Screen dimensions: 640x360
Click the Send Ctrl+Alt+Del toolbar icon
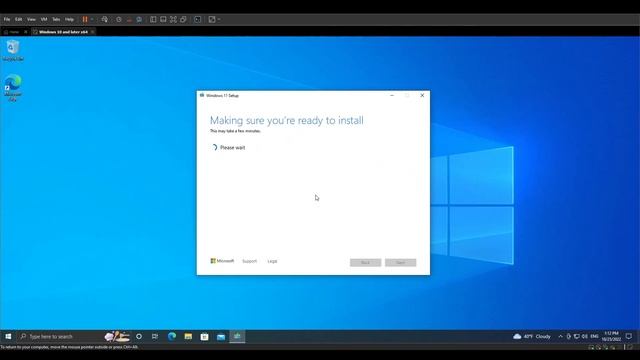[x=105, y=19]
